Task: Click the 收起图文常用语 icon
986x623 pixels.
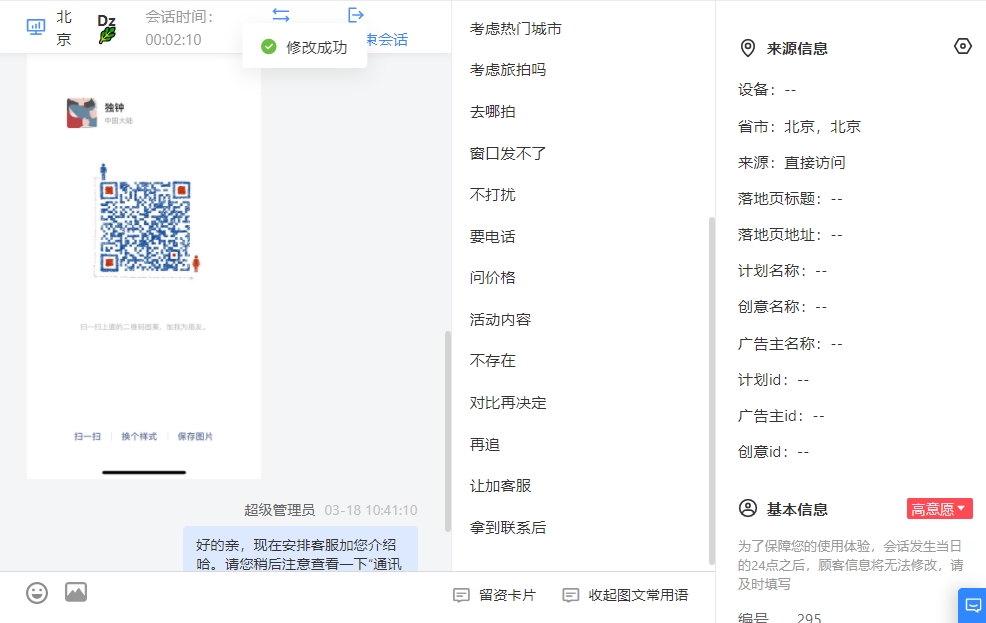Action: click(570, 595)
